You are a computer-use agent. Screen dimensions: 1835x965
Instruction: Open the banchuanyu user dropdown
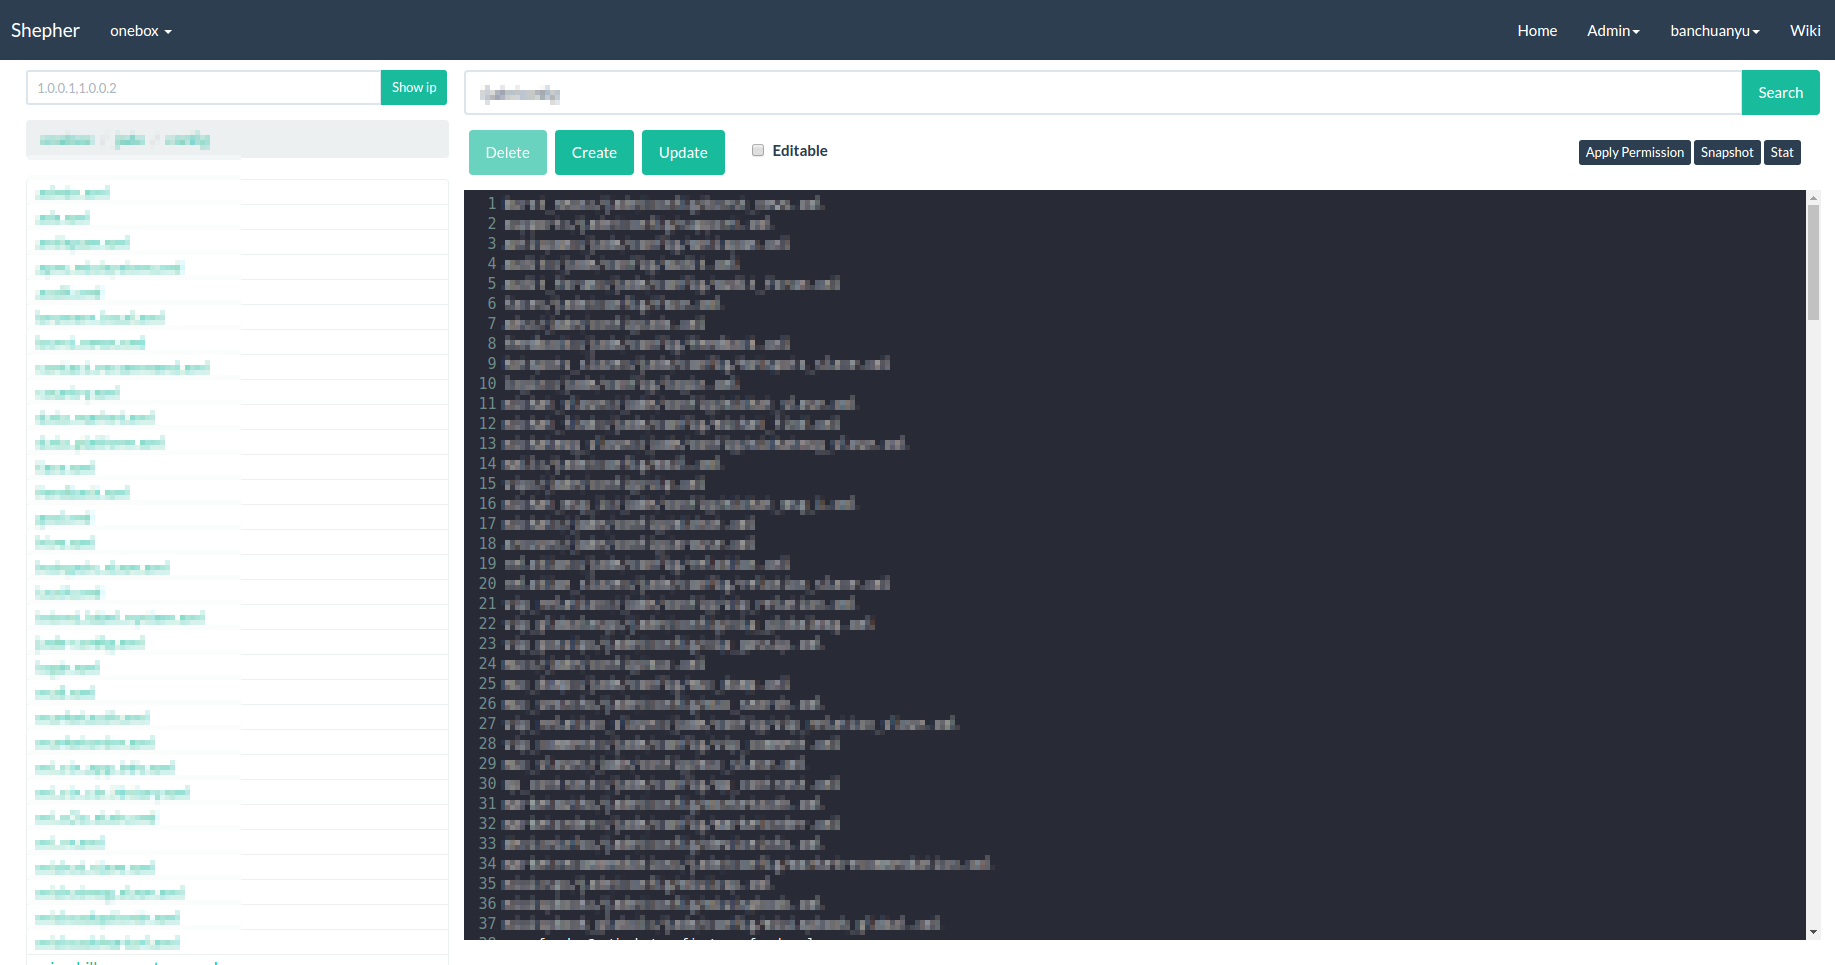(1715, 31)
